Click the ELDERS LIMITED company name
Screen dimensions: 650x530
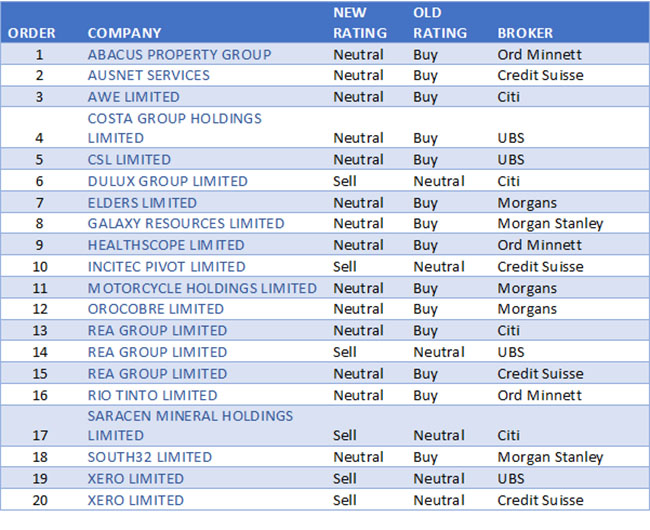[x=142, y=203]
